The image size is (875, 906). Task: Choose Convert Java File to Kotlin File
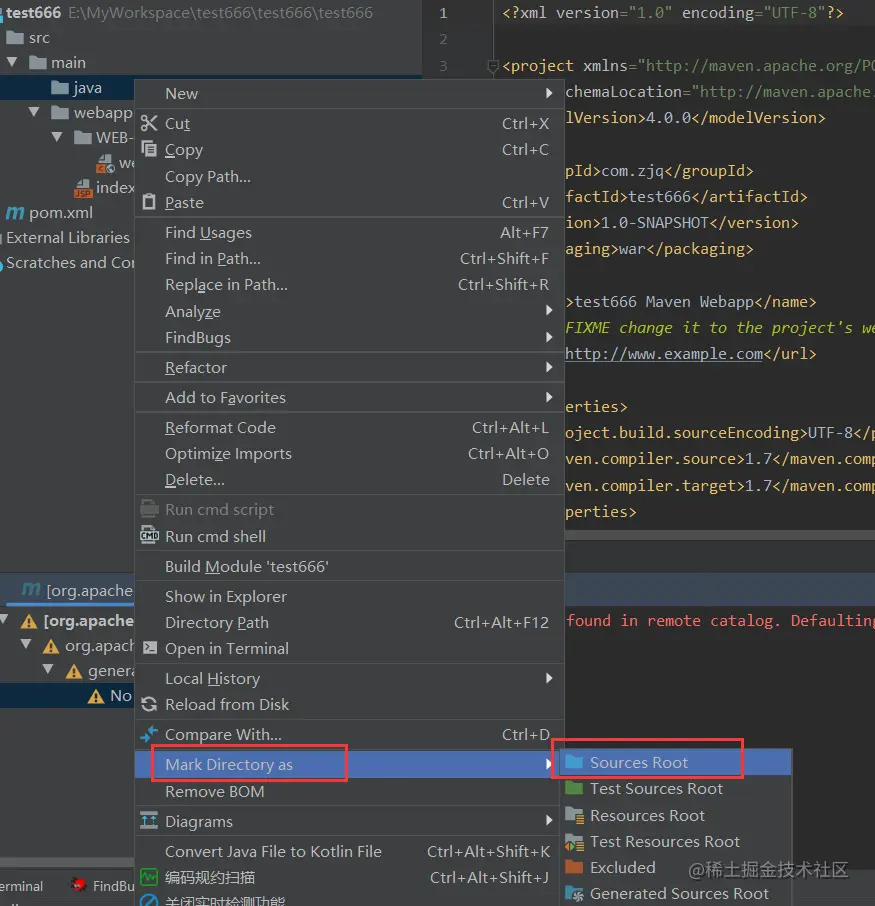349,851
